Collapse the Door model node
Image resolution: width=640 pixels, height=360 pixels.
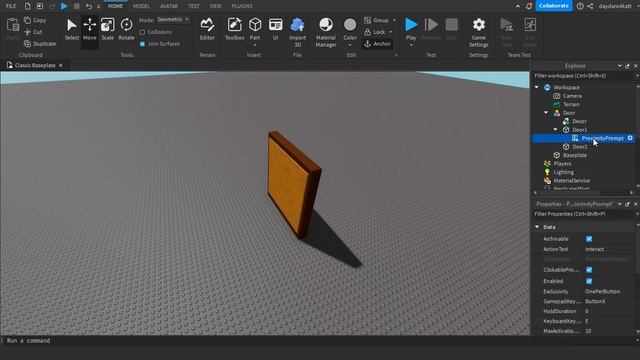click(546, 113)
